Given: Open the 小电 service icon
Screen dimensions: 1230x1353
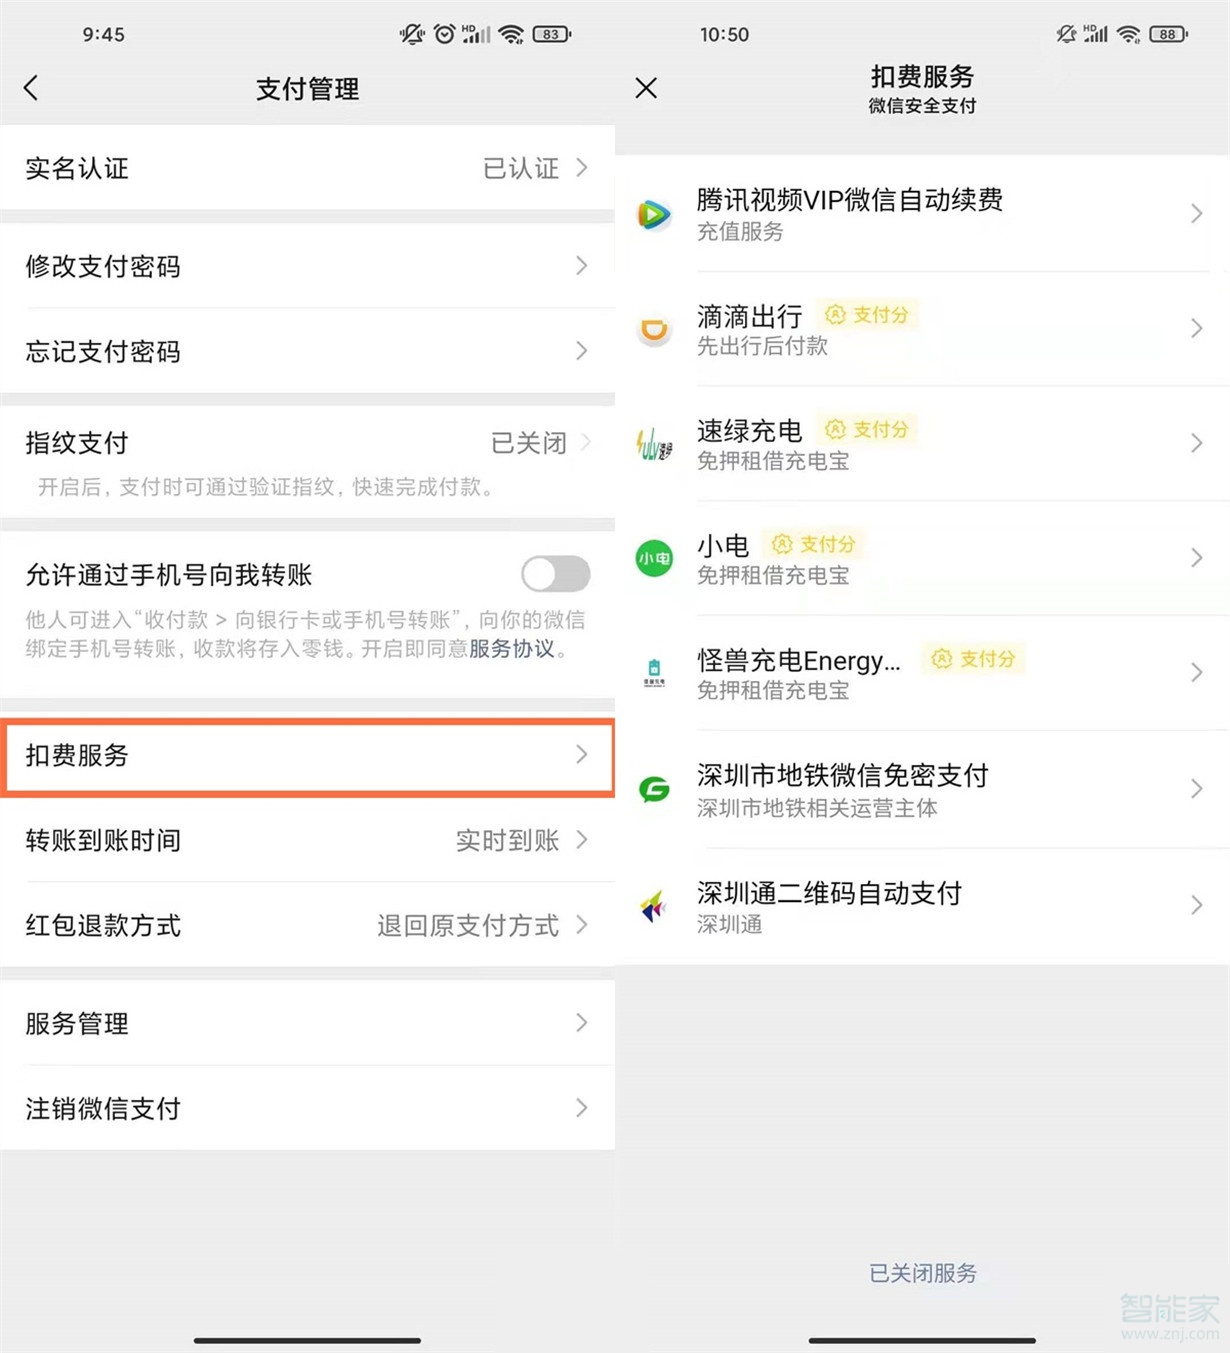Looking at the screenshot, I should pyautogui.click(x=654, y=558).
